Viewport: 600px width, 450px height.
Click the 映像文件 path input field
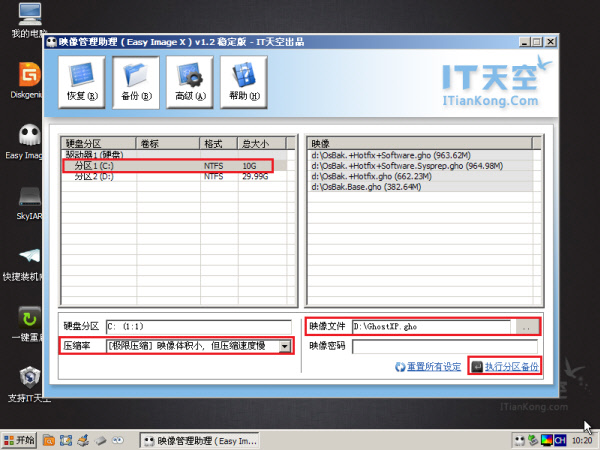click(432, 327)
